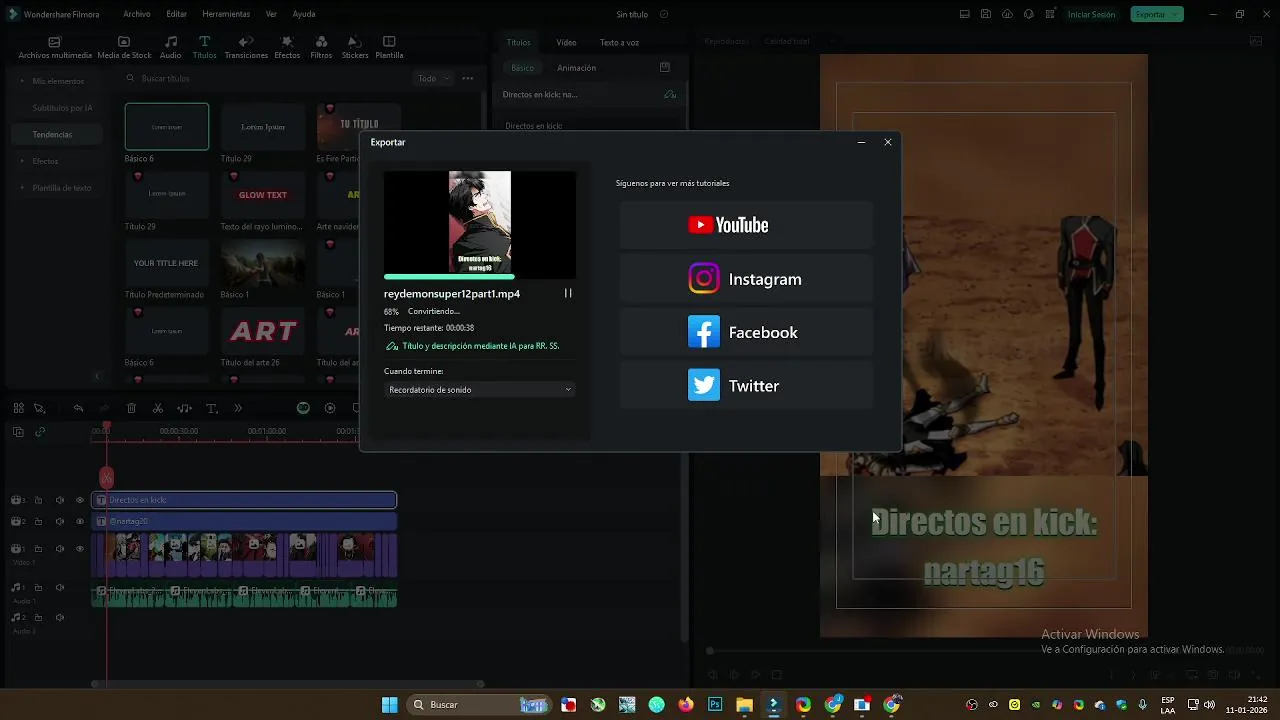Viewport: 1280px width, 720px height.
Task: Click the selection arrow tool in timeline toolbar
Action: 39,408
